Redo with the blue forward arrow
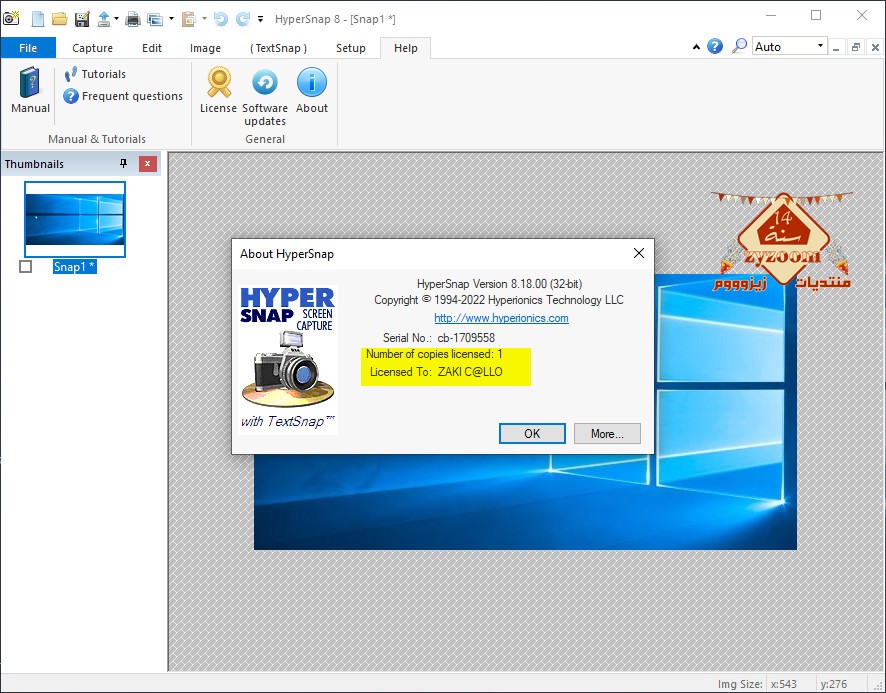The width and height of the screenshot is (886, 693). pyautogui.click(x=243, y=19)
